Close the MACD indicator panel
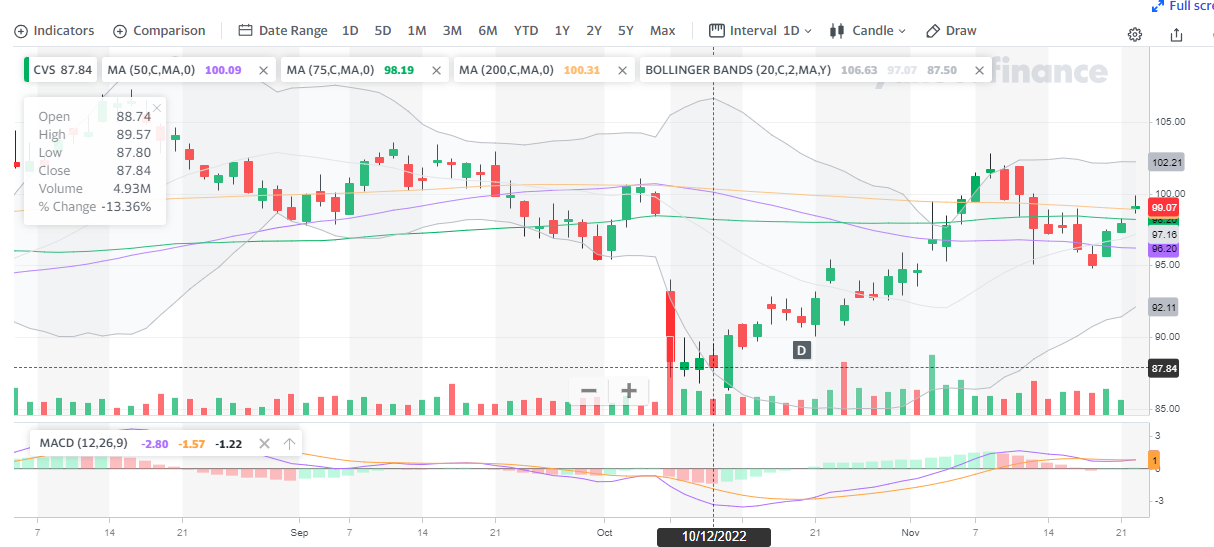 click(x=264, y=444)
